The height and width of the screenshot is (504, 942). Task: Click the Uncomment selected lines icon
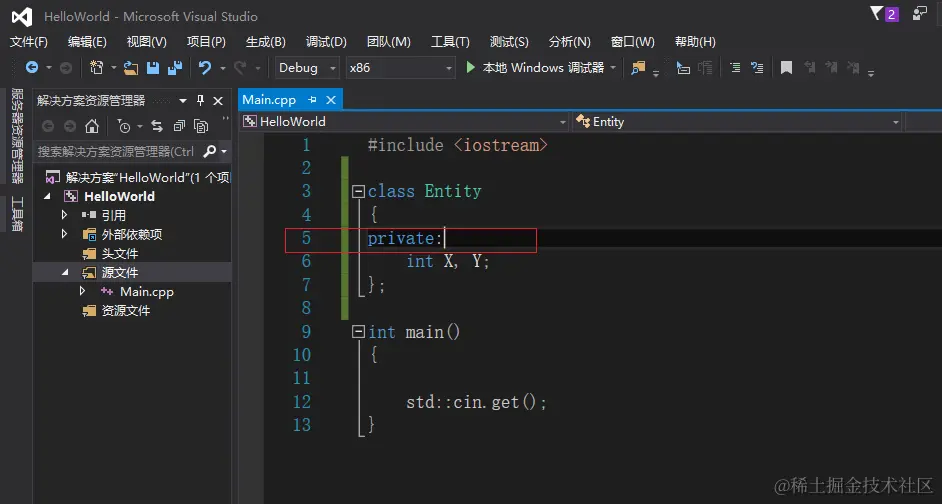[x=757, y=68]
